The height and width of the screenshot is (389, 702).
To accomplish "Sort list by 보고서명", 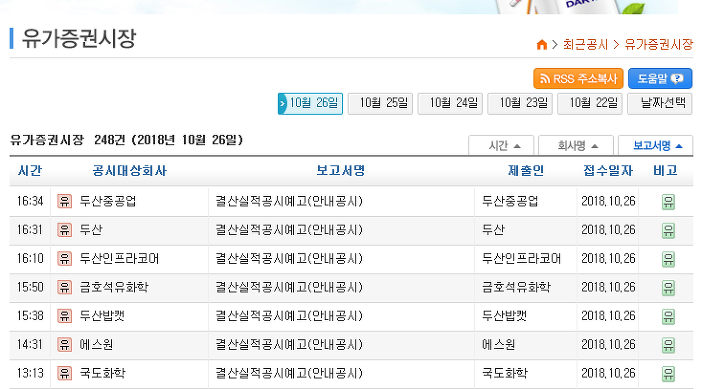I will coord(655,145).
